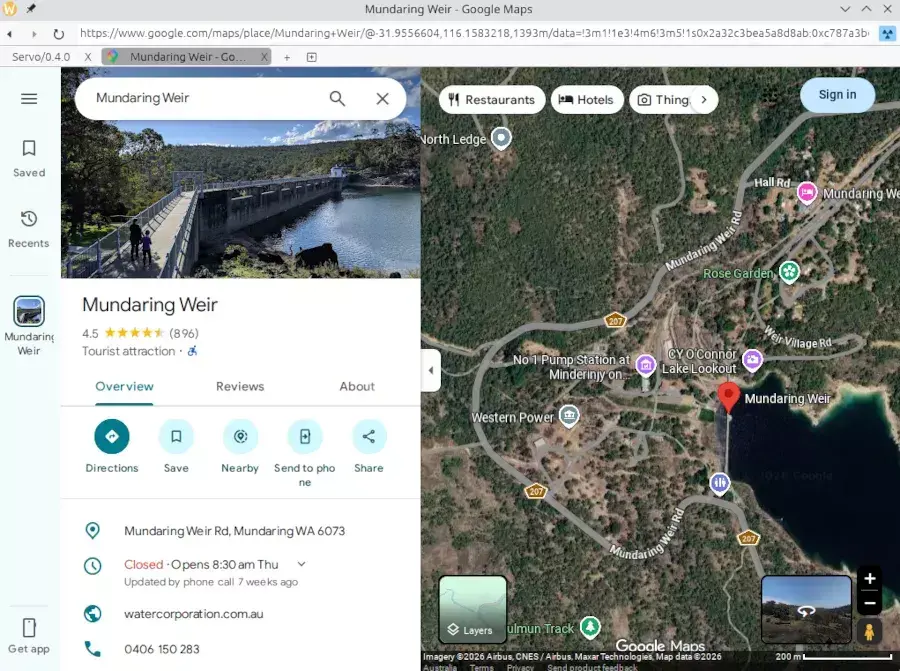Image resolution: width=900 pixels, height=671 pixels.
Task: Click the globe website icon
Action: pyautogui.click(x=92, y=614)
